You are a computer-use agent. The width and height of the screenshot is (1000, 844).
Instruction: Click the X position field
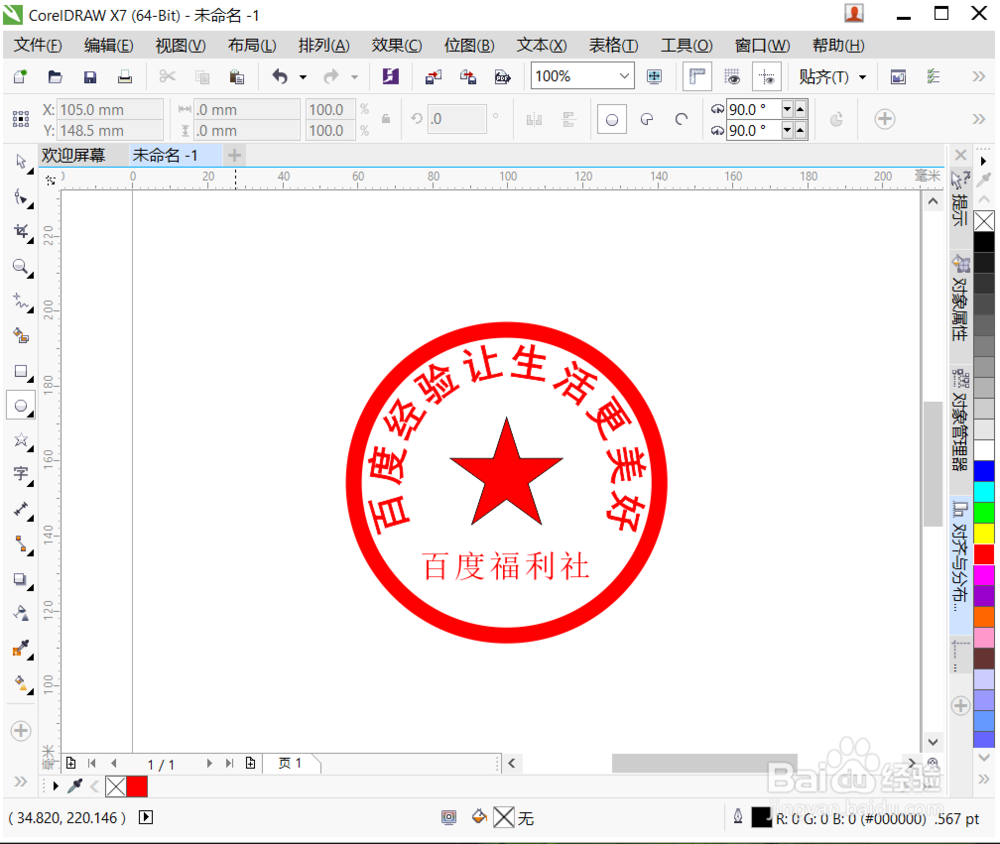tap(110, 110)
